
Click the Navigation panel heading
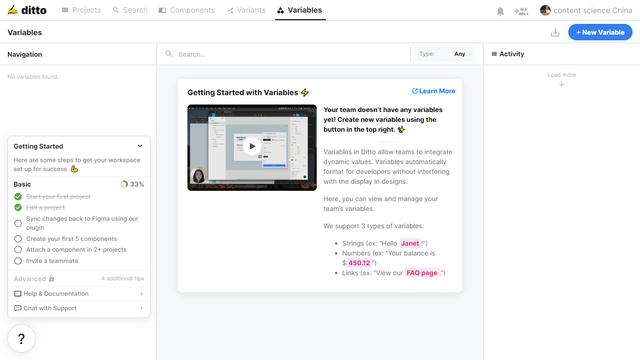pyautogui.click(x=24, y=54)
